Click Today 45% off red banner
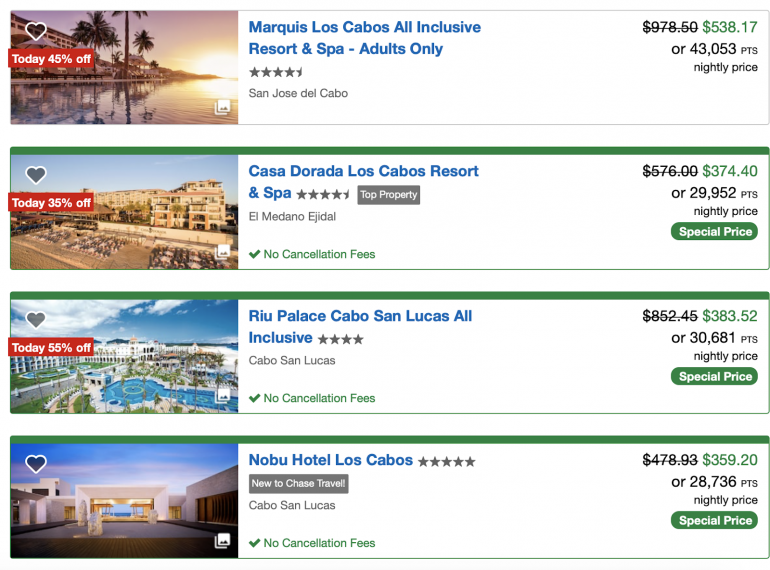Viewport: 770px width, 570px height. (51, 59)
